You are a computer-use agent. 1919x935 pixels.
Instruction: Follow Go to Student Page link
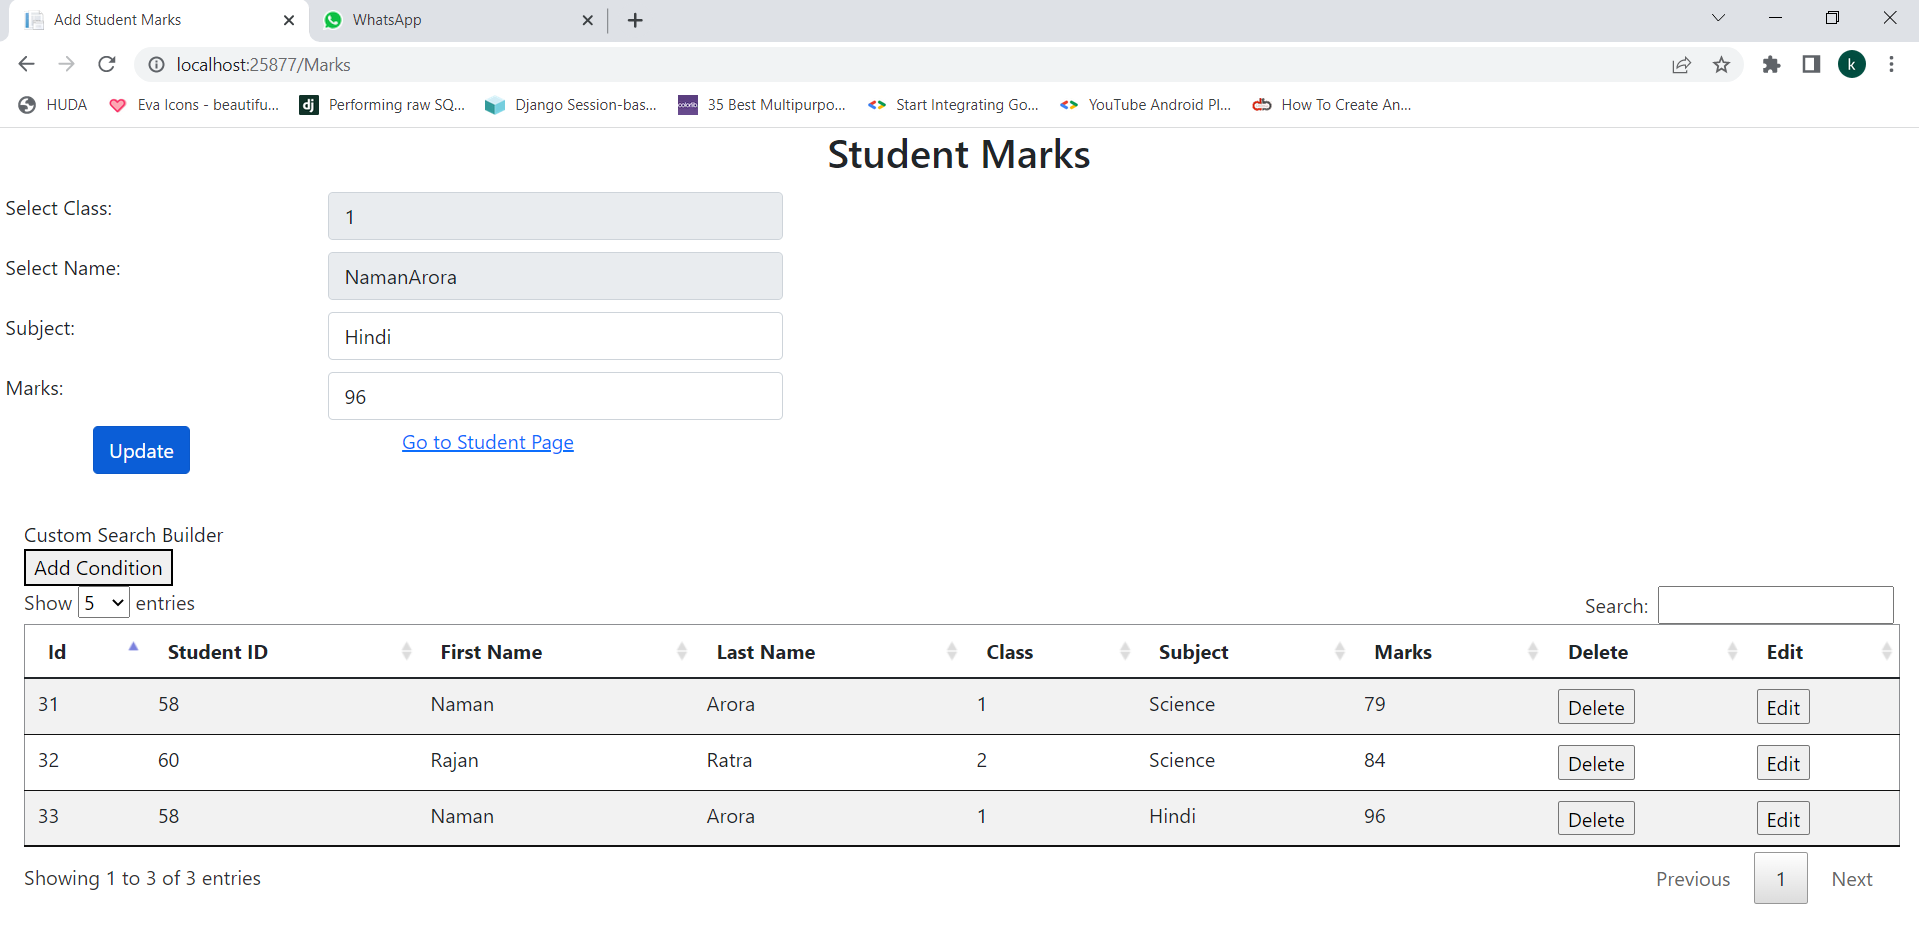(x=488, y=442)
